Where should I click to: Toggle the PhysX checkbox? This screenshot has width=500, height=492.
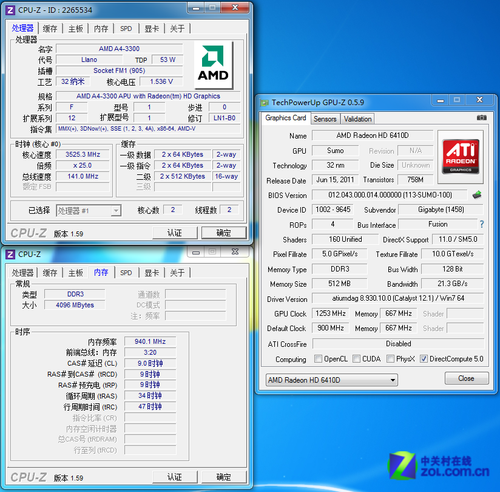point(390,359)
